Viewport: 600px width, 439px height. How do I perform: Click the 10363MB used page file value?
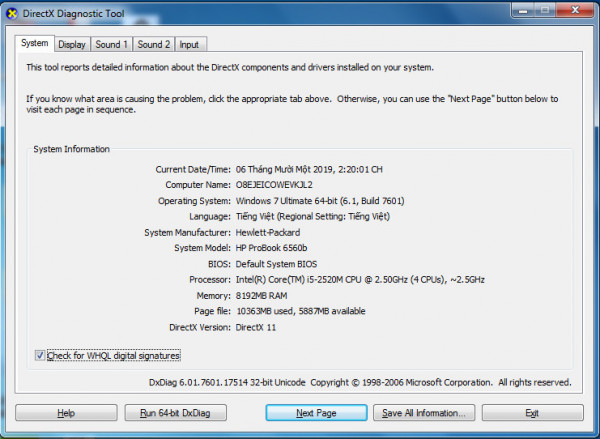[301, 311]
